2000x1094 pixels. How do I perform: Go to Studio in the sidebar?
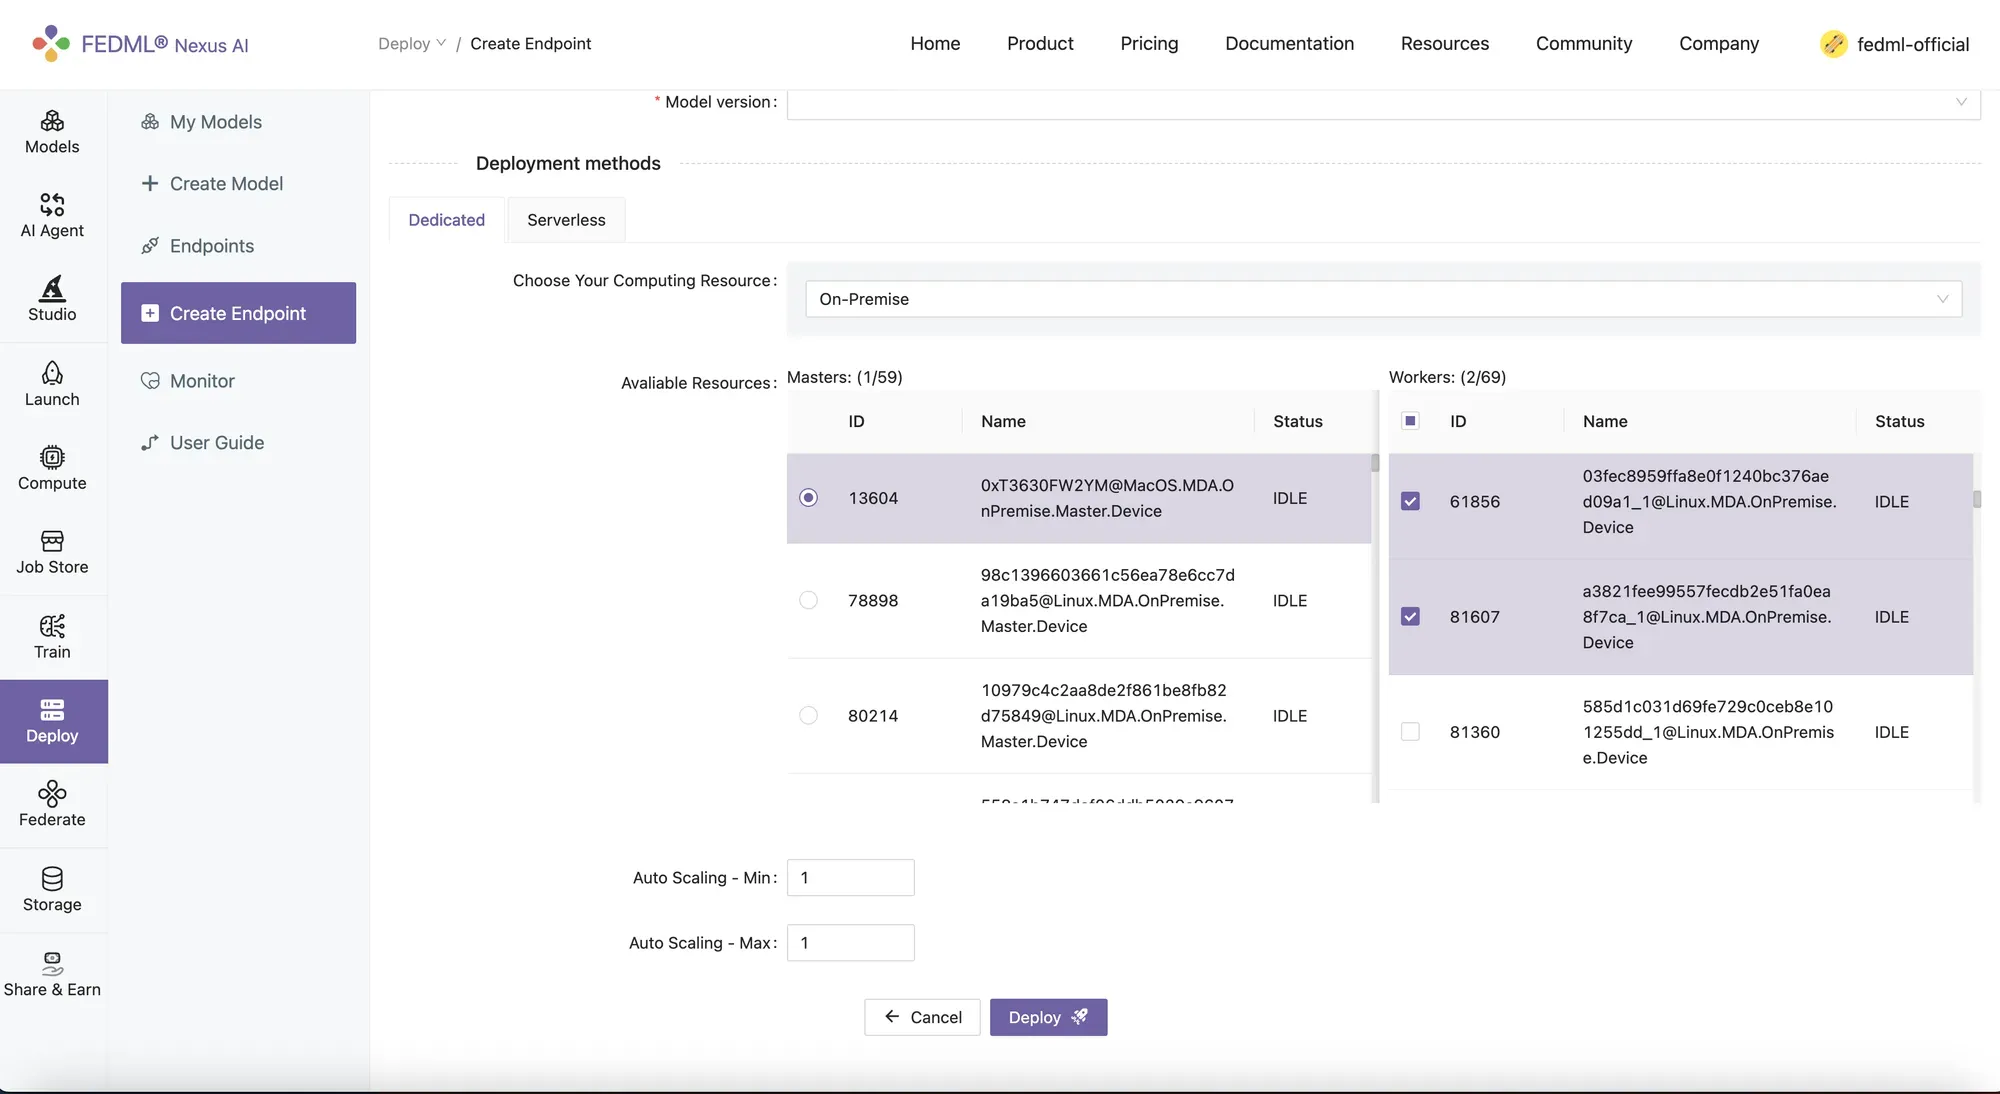[x=52, y=299]
